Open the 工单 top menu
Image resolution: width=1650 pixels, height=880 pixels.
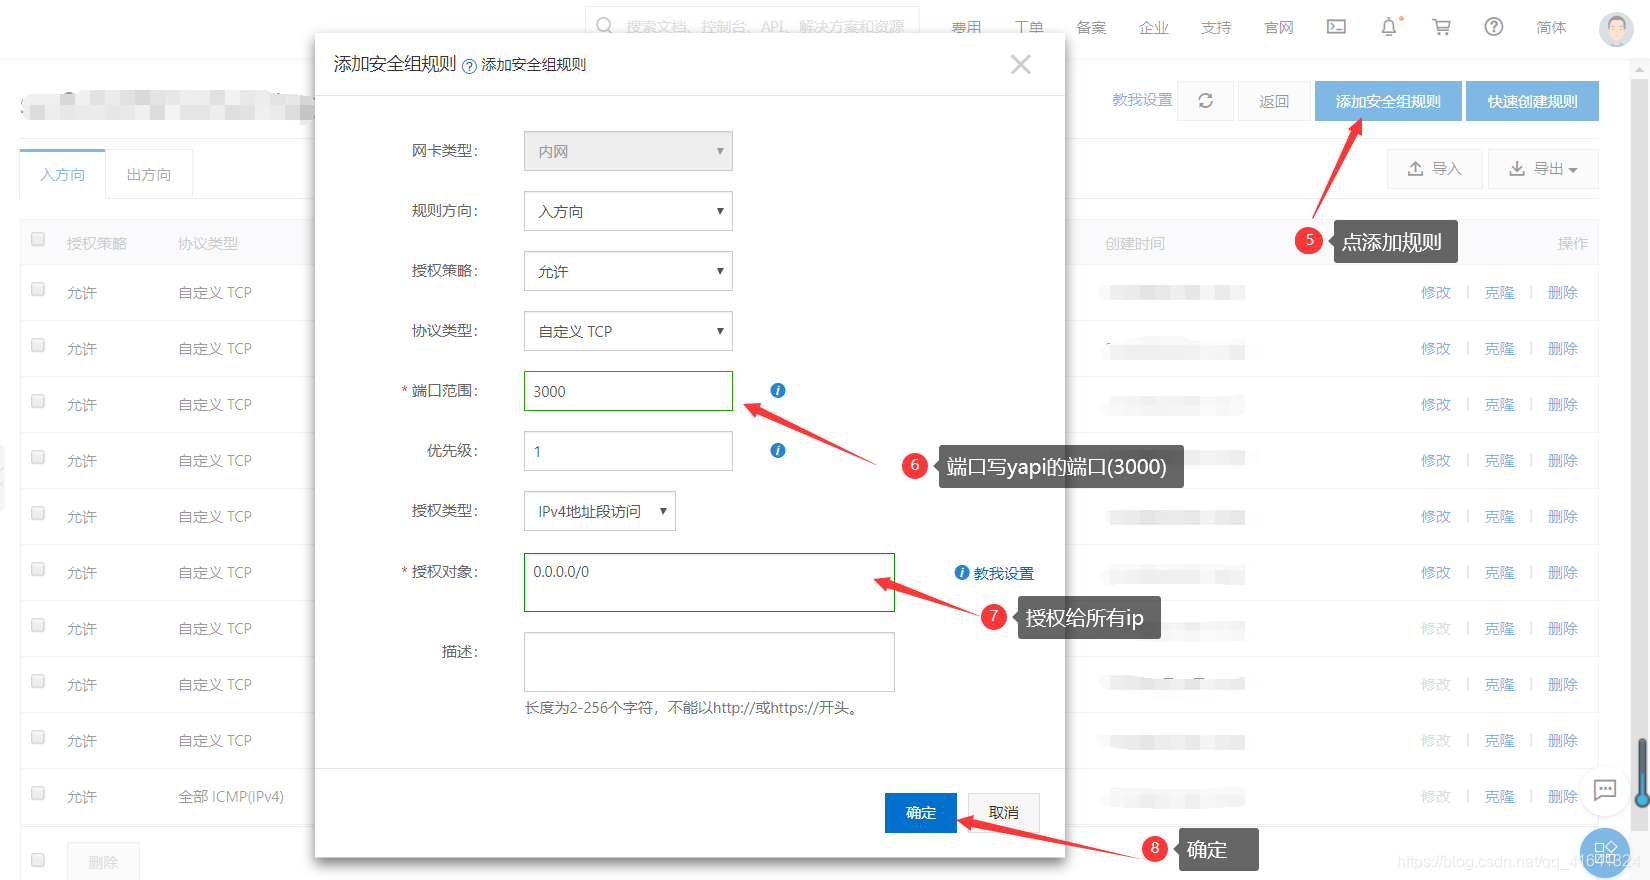(1029, 27)
